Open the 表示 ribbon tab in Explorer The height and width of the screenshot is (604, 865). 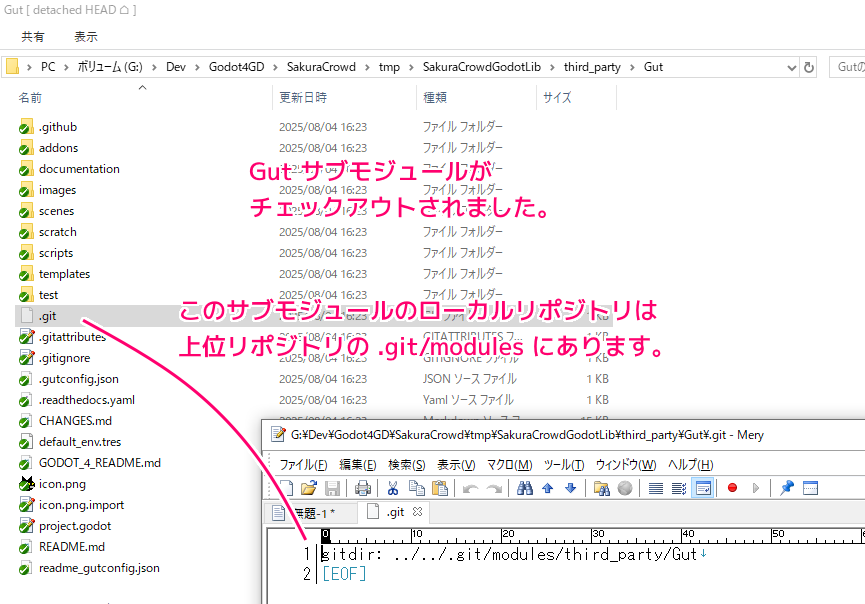click(x=85, y=36)
